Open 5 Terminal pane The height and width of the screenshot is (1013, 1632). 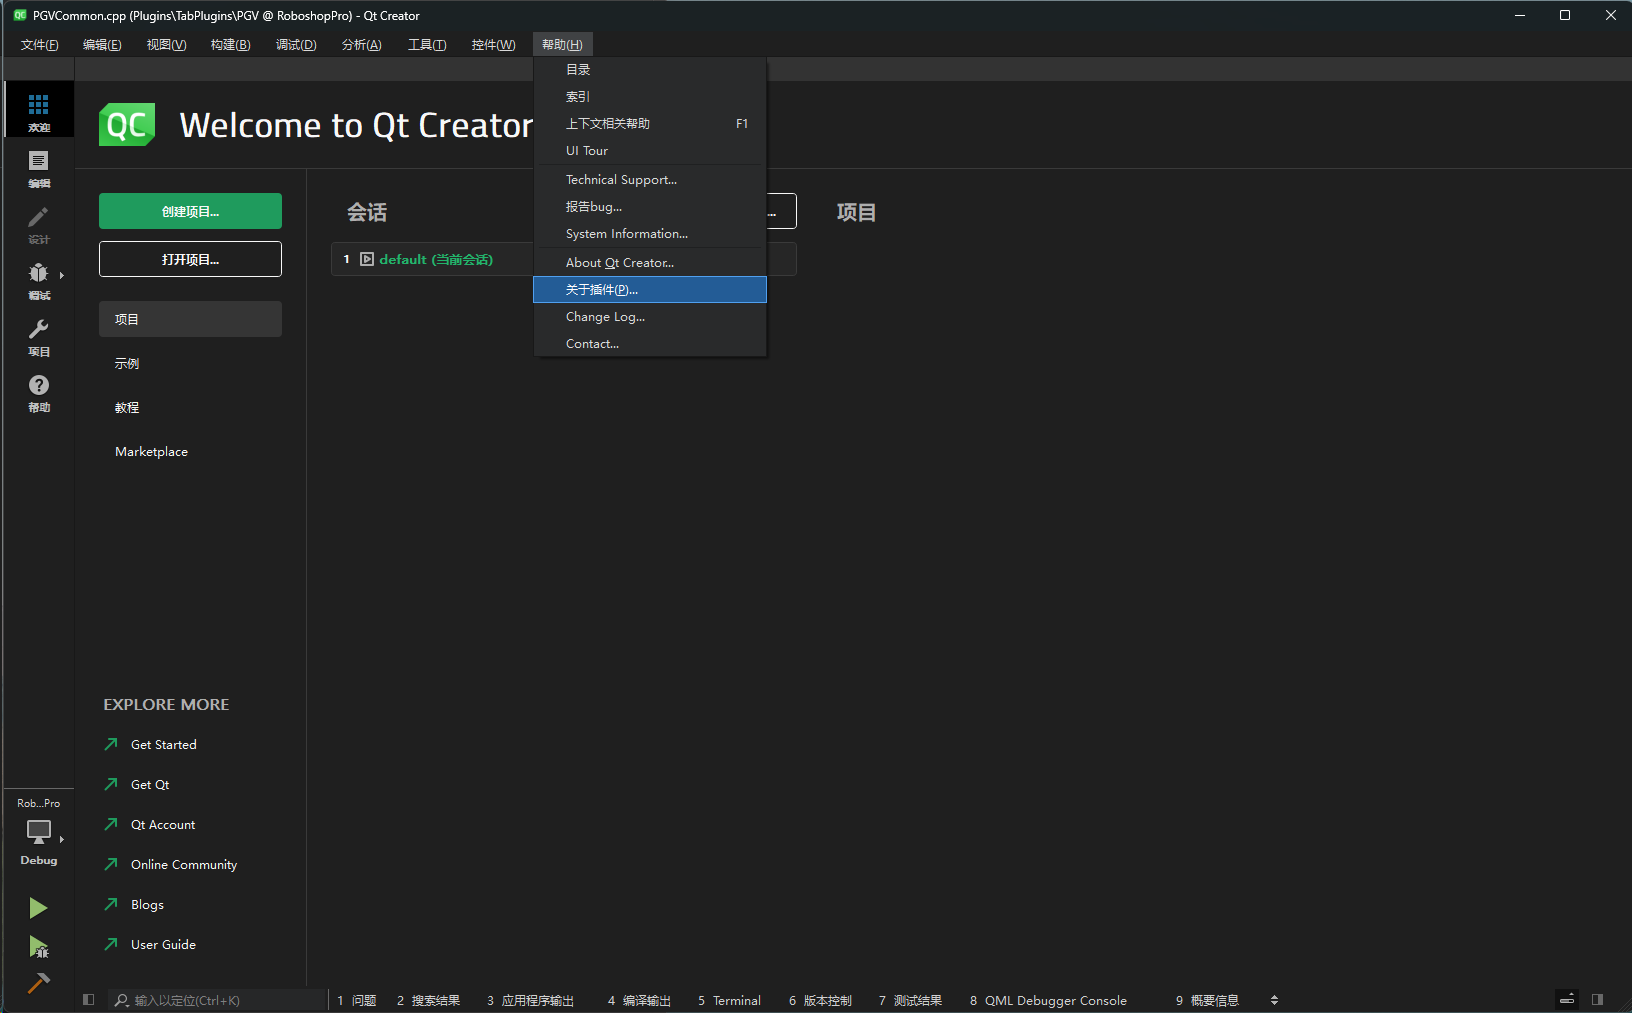point(729,1000)
